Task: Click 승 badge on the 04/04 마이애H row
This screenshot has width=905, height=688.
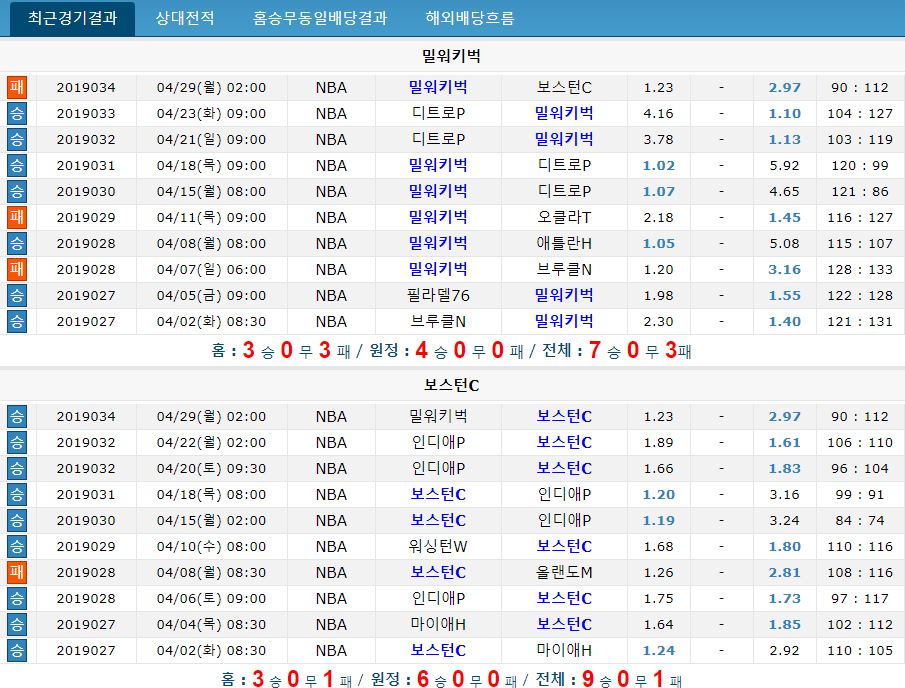Action: (17, 624)
